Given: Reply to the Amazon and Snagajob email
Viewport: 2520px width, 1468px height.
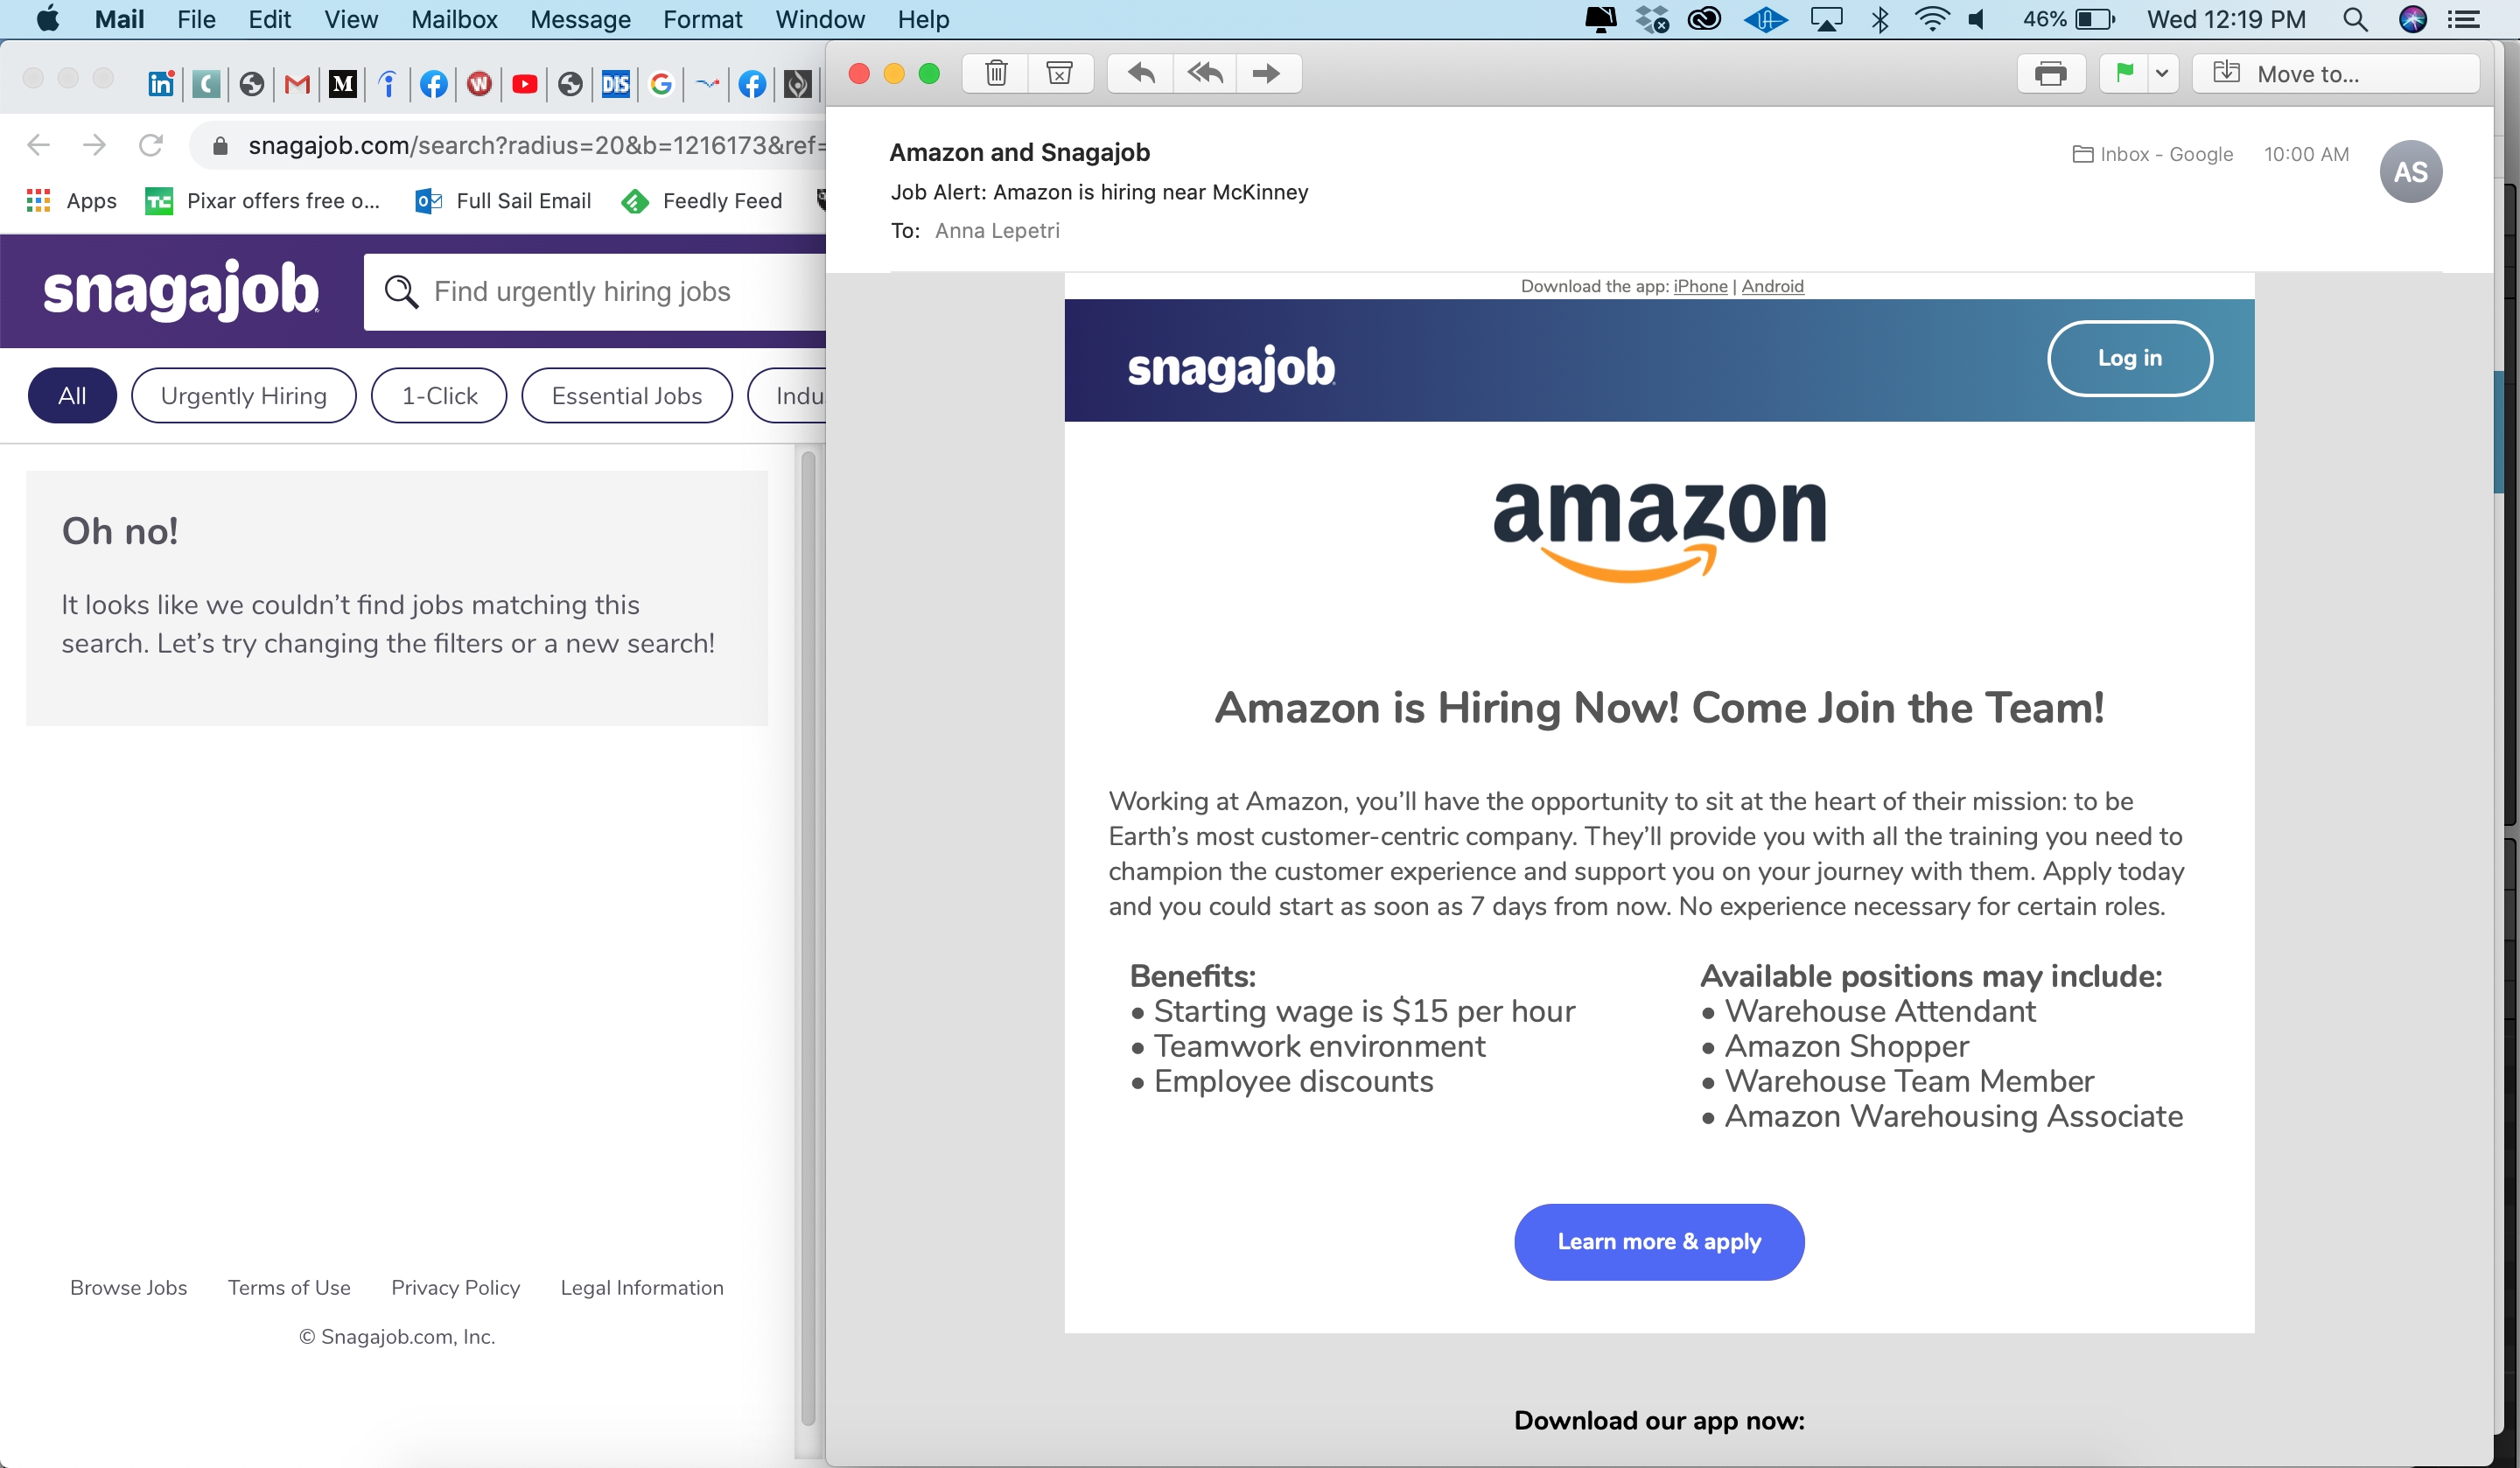Looking at the screenshot, I should (1141, 73).
